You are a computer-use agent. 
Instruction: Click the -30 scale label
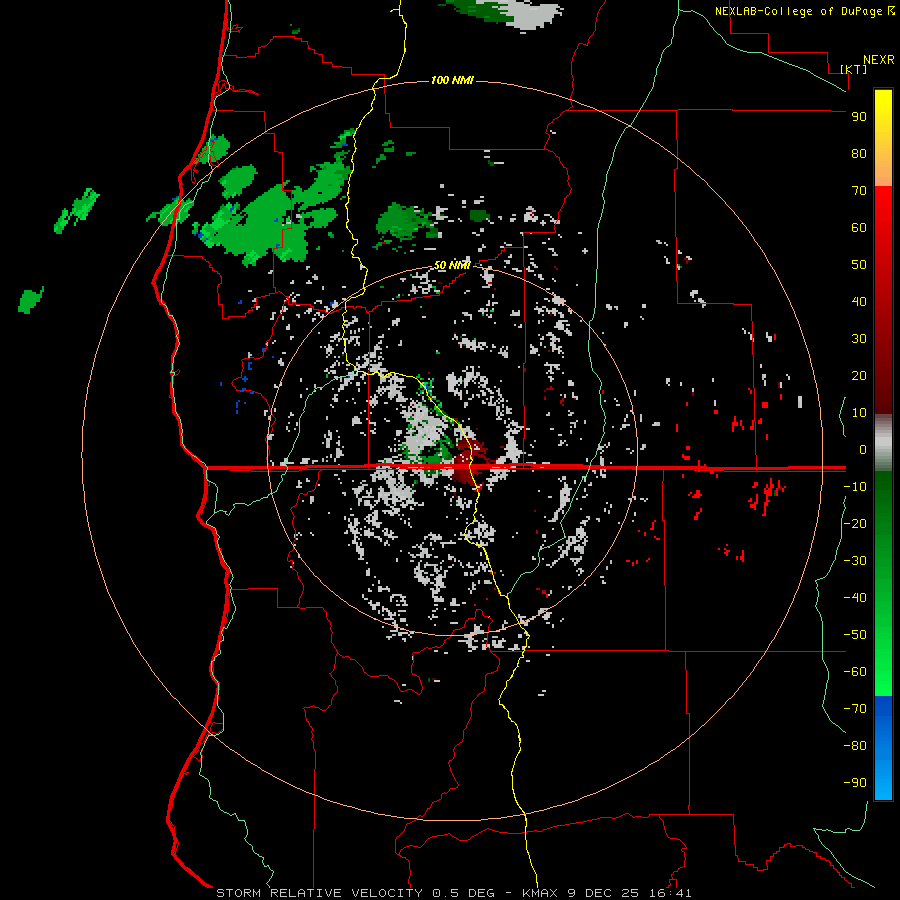coord(855,561)
